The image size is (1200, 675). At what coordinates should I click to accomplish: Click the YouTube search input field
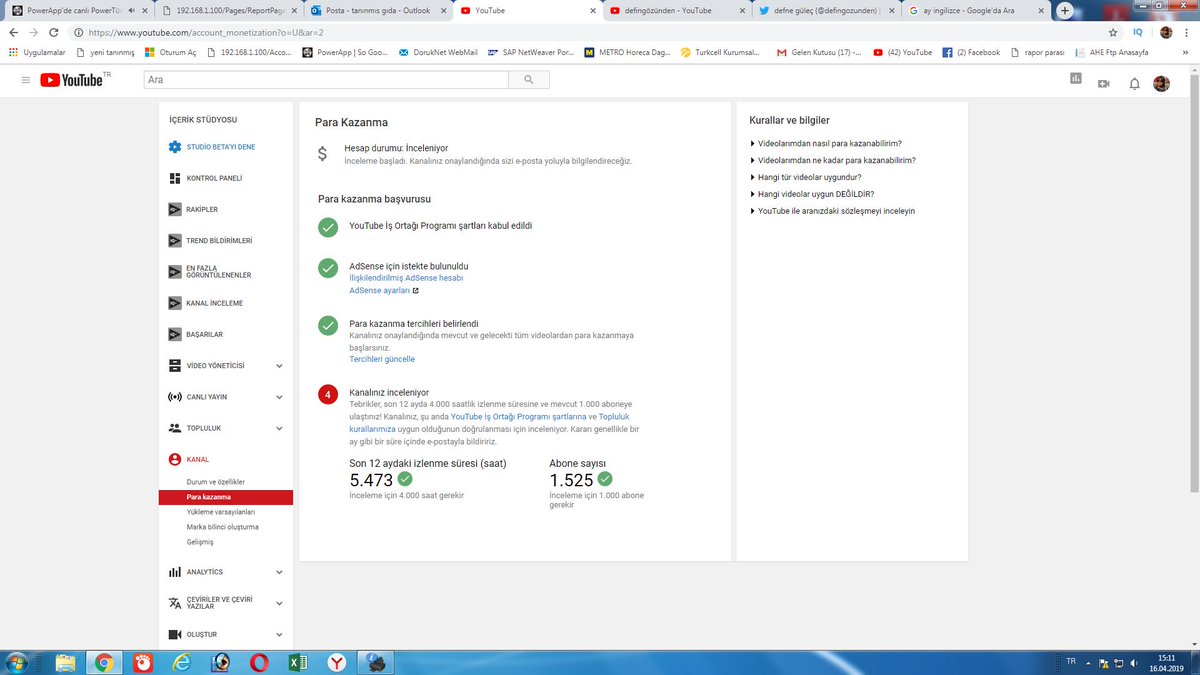point(326,80)
